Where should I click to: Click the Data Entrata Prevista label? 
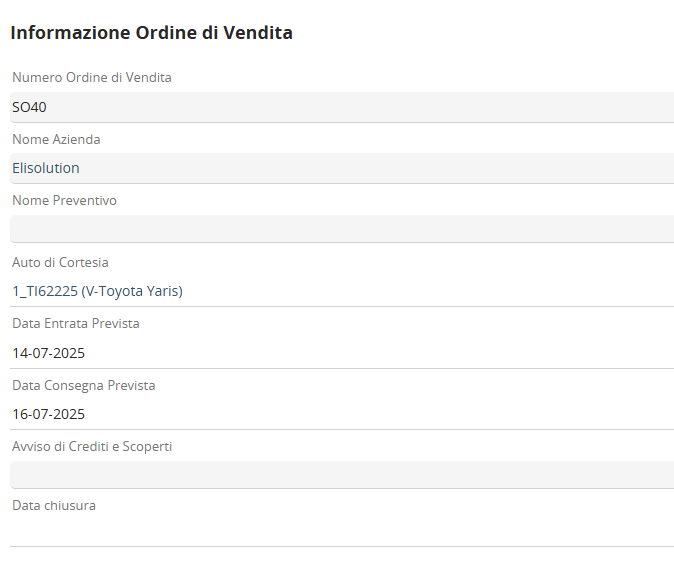(76, 323)
